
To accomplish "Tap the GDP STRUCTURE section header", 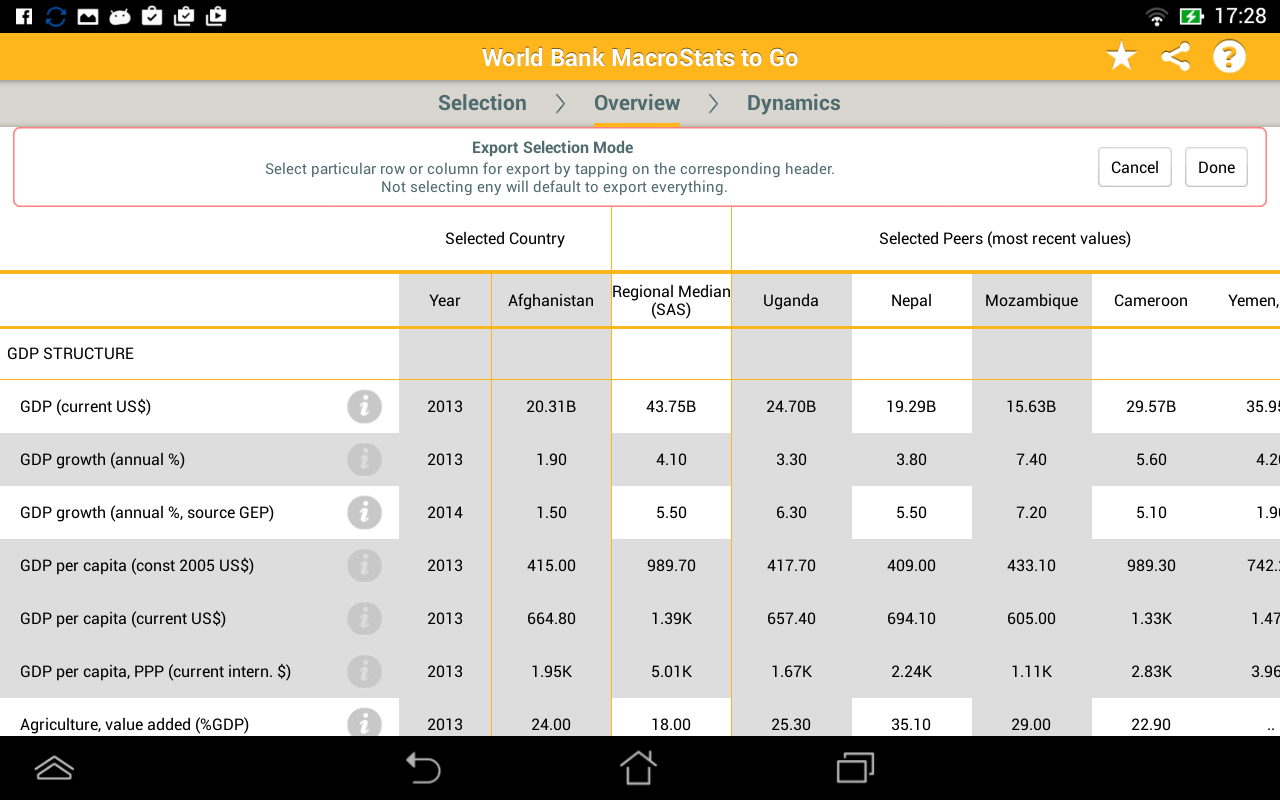I will 70,353.
